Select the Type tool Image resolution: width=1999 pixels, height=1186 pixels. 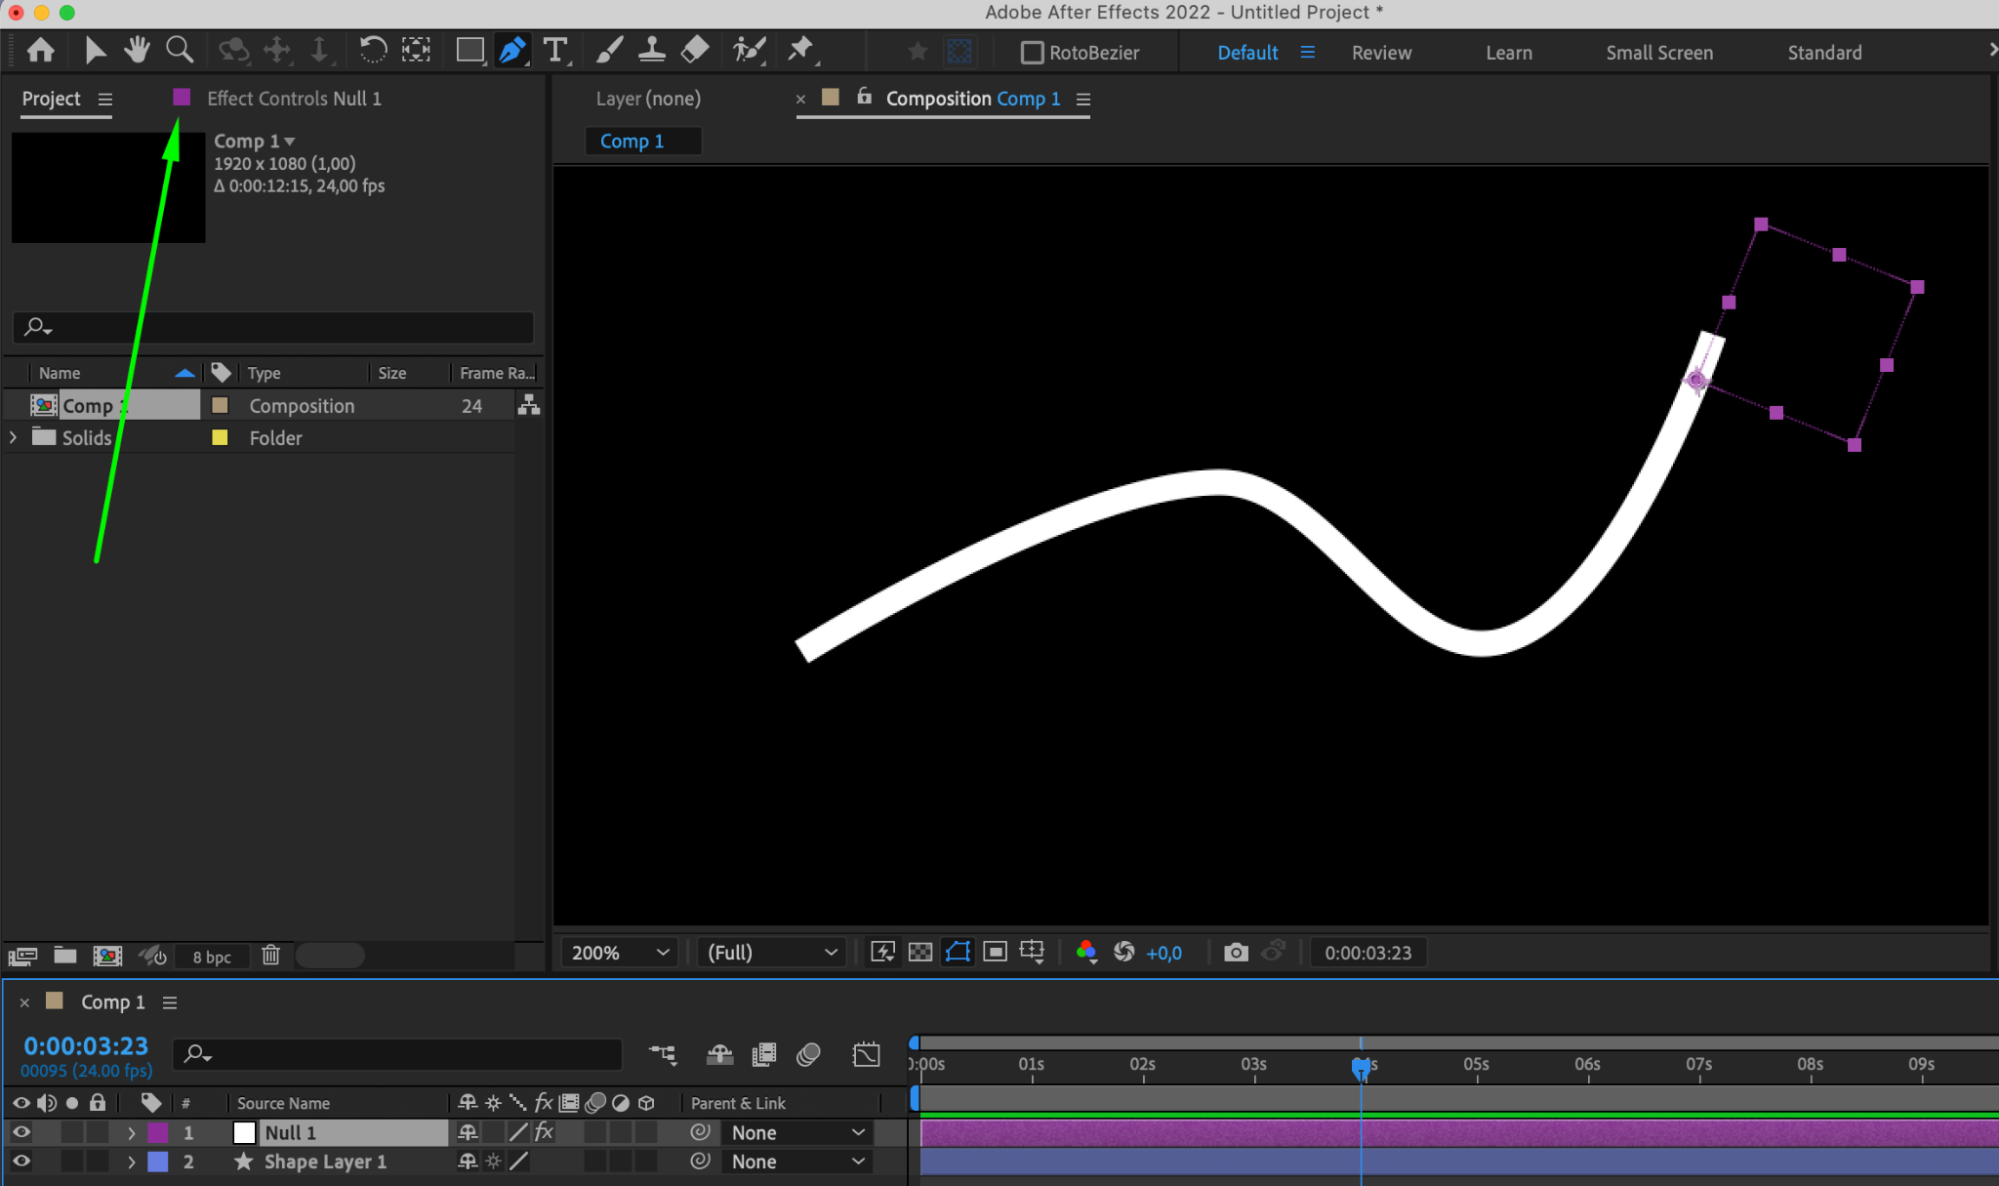tap(555, 50)
